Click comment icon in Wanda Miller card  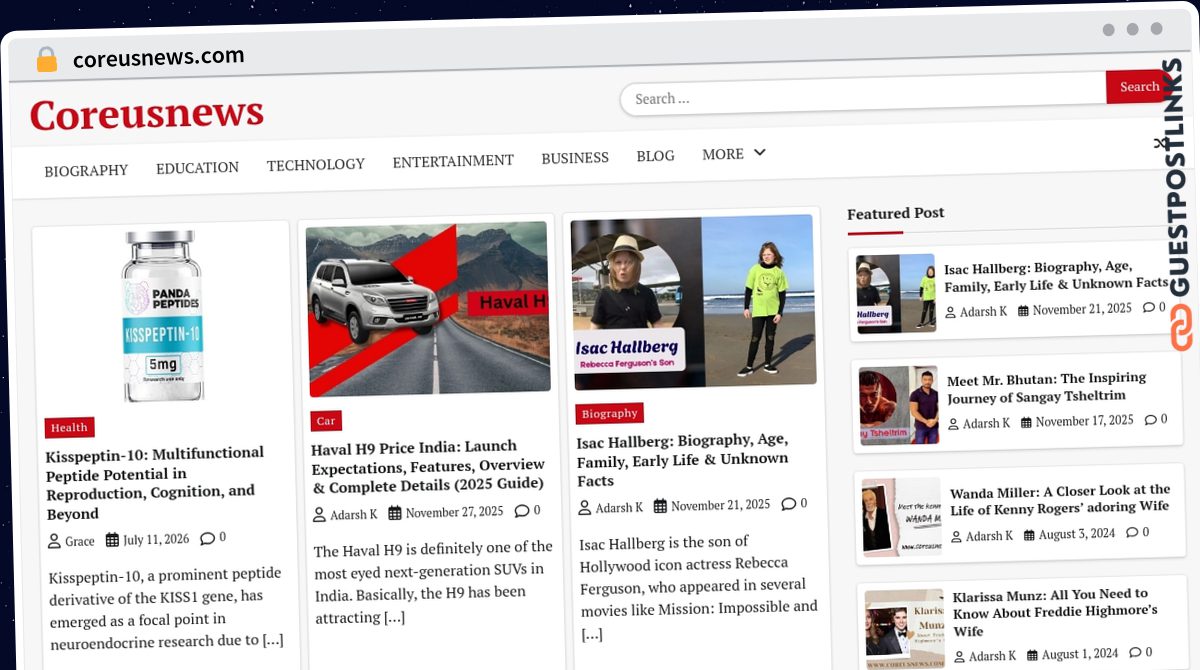point(1131,533)
